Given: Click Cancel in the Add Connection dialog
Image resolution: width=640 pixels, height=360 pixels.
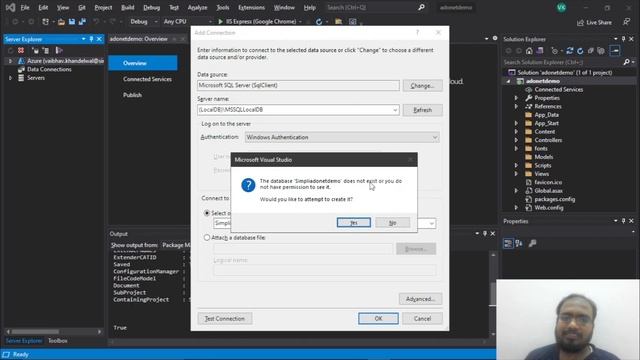Looking at the screenshot, I should click(x=422, y=318).
